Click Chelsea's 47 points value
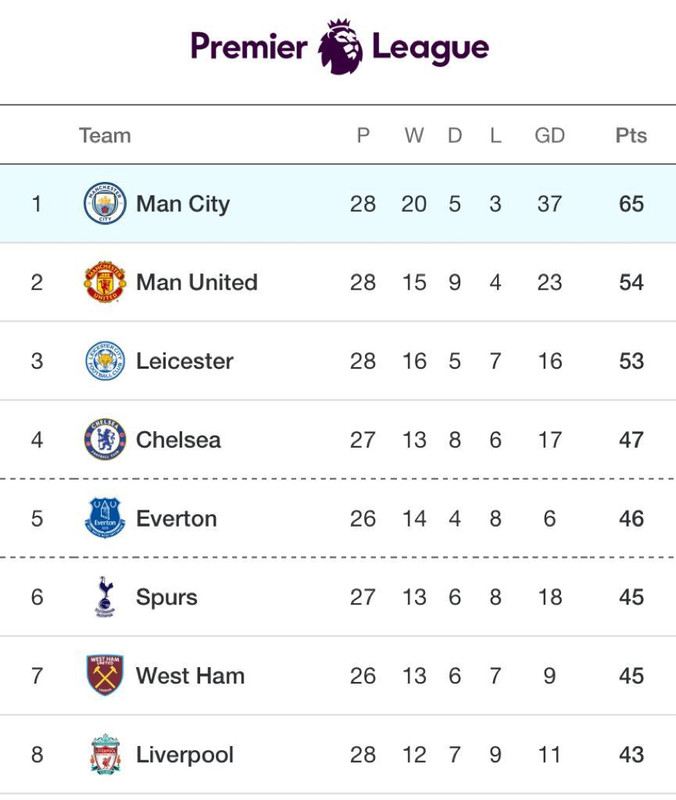This screenshot has width=676, height=800. [x=631, y=439]
